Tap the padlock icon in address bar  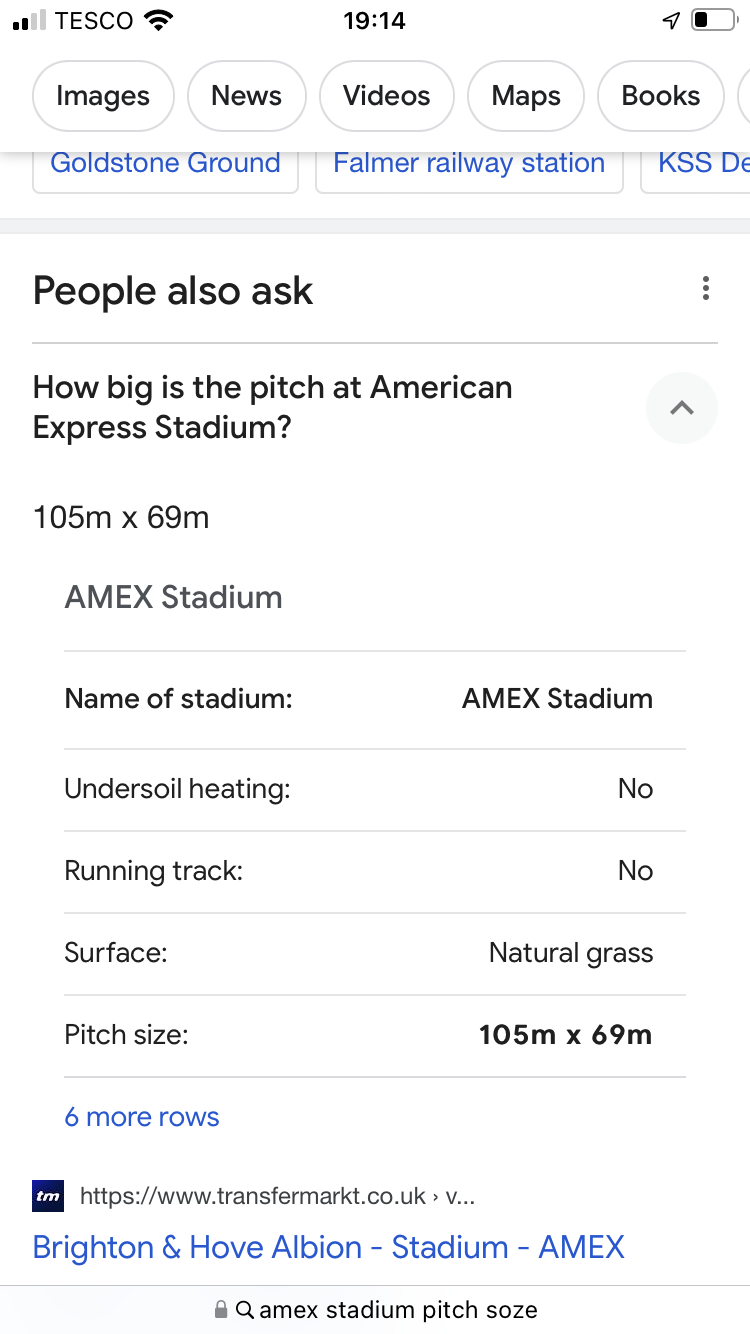[221, 1309]
